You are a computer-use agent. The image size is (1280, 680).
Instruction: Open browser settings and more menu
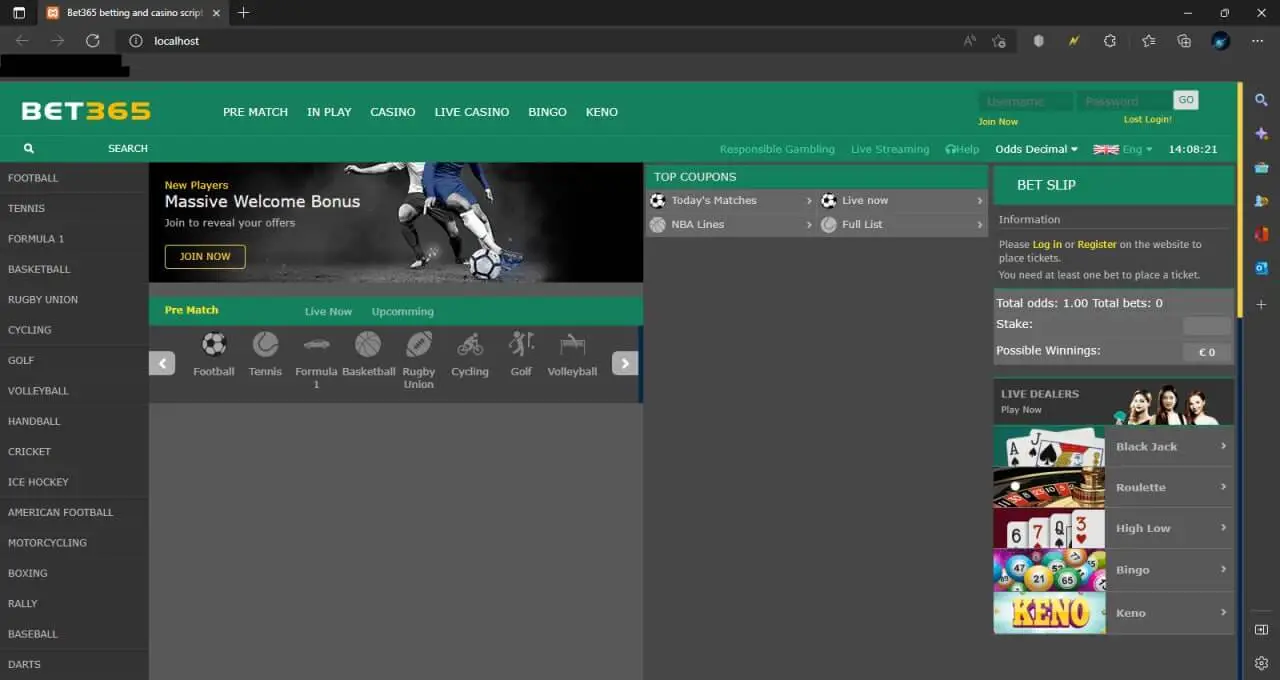tap(1257, 41)
